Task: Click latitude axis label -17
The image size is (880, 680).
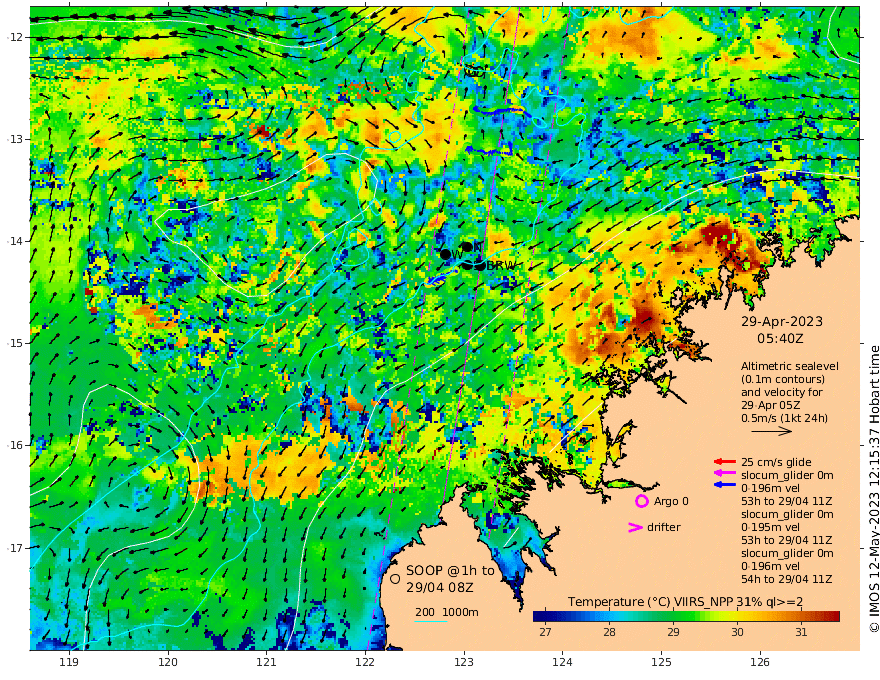Action: [15, 548]
